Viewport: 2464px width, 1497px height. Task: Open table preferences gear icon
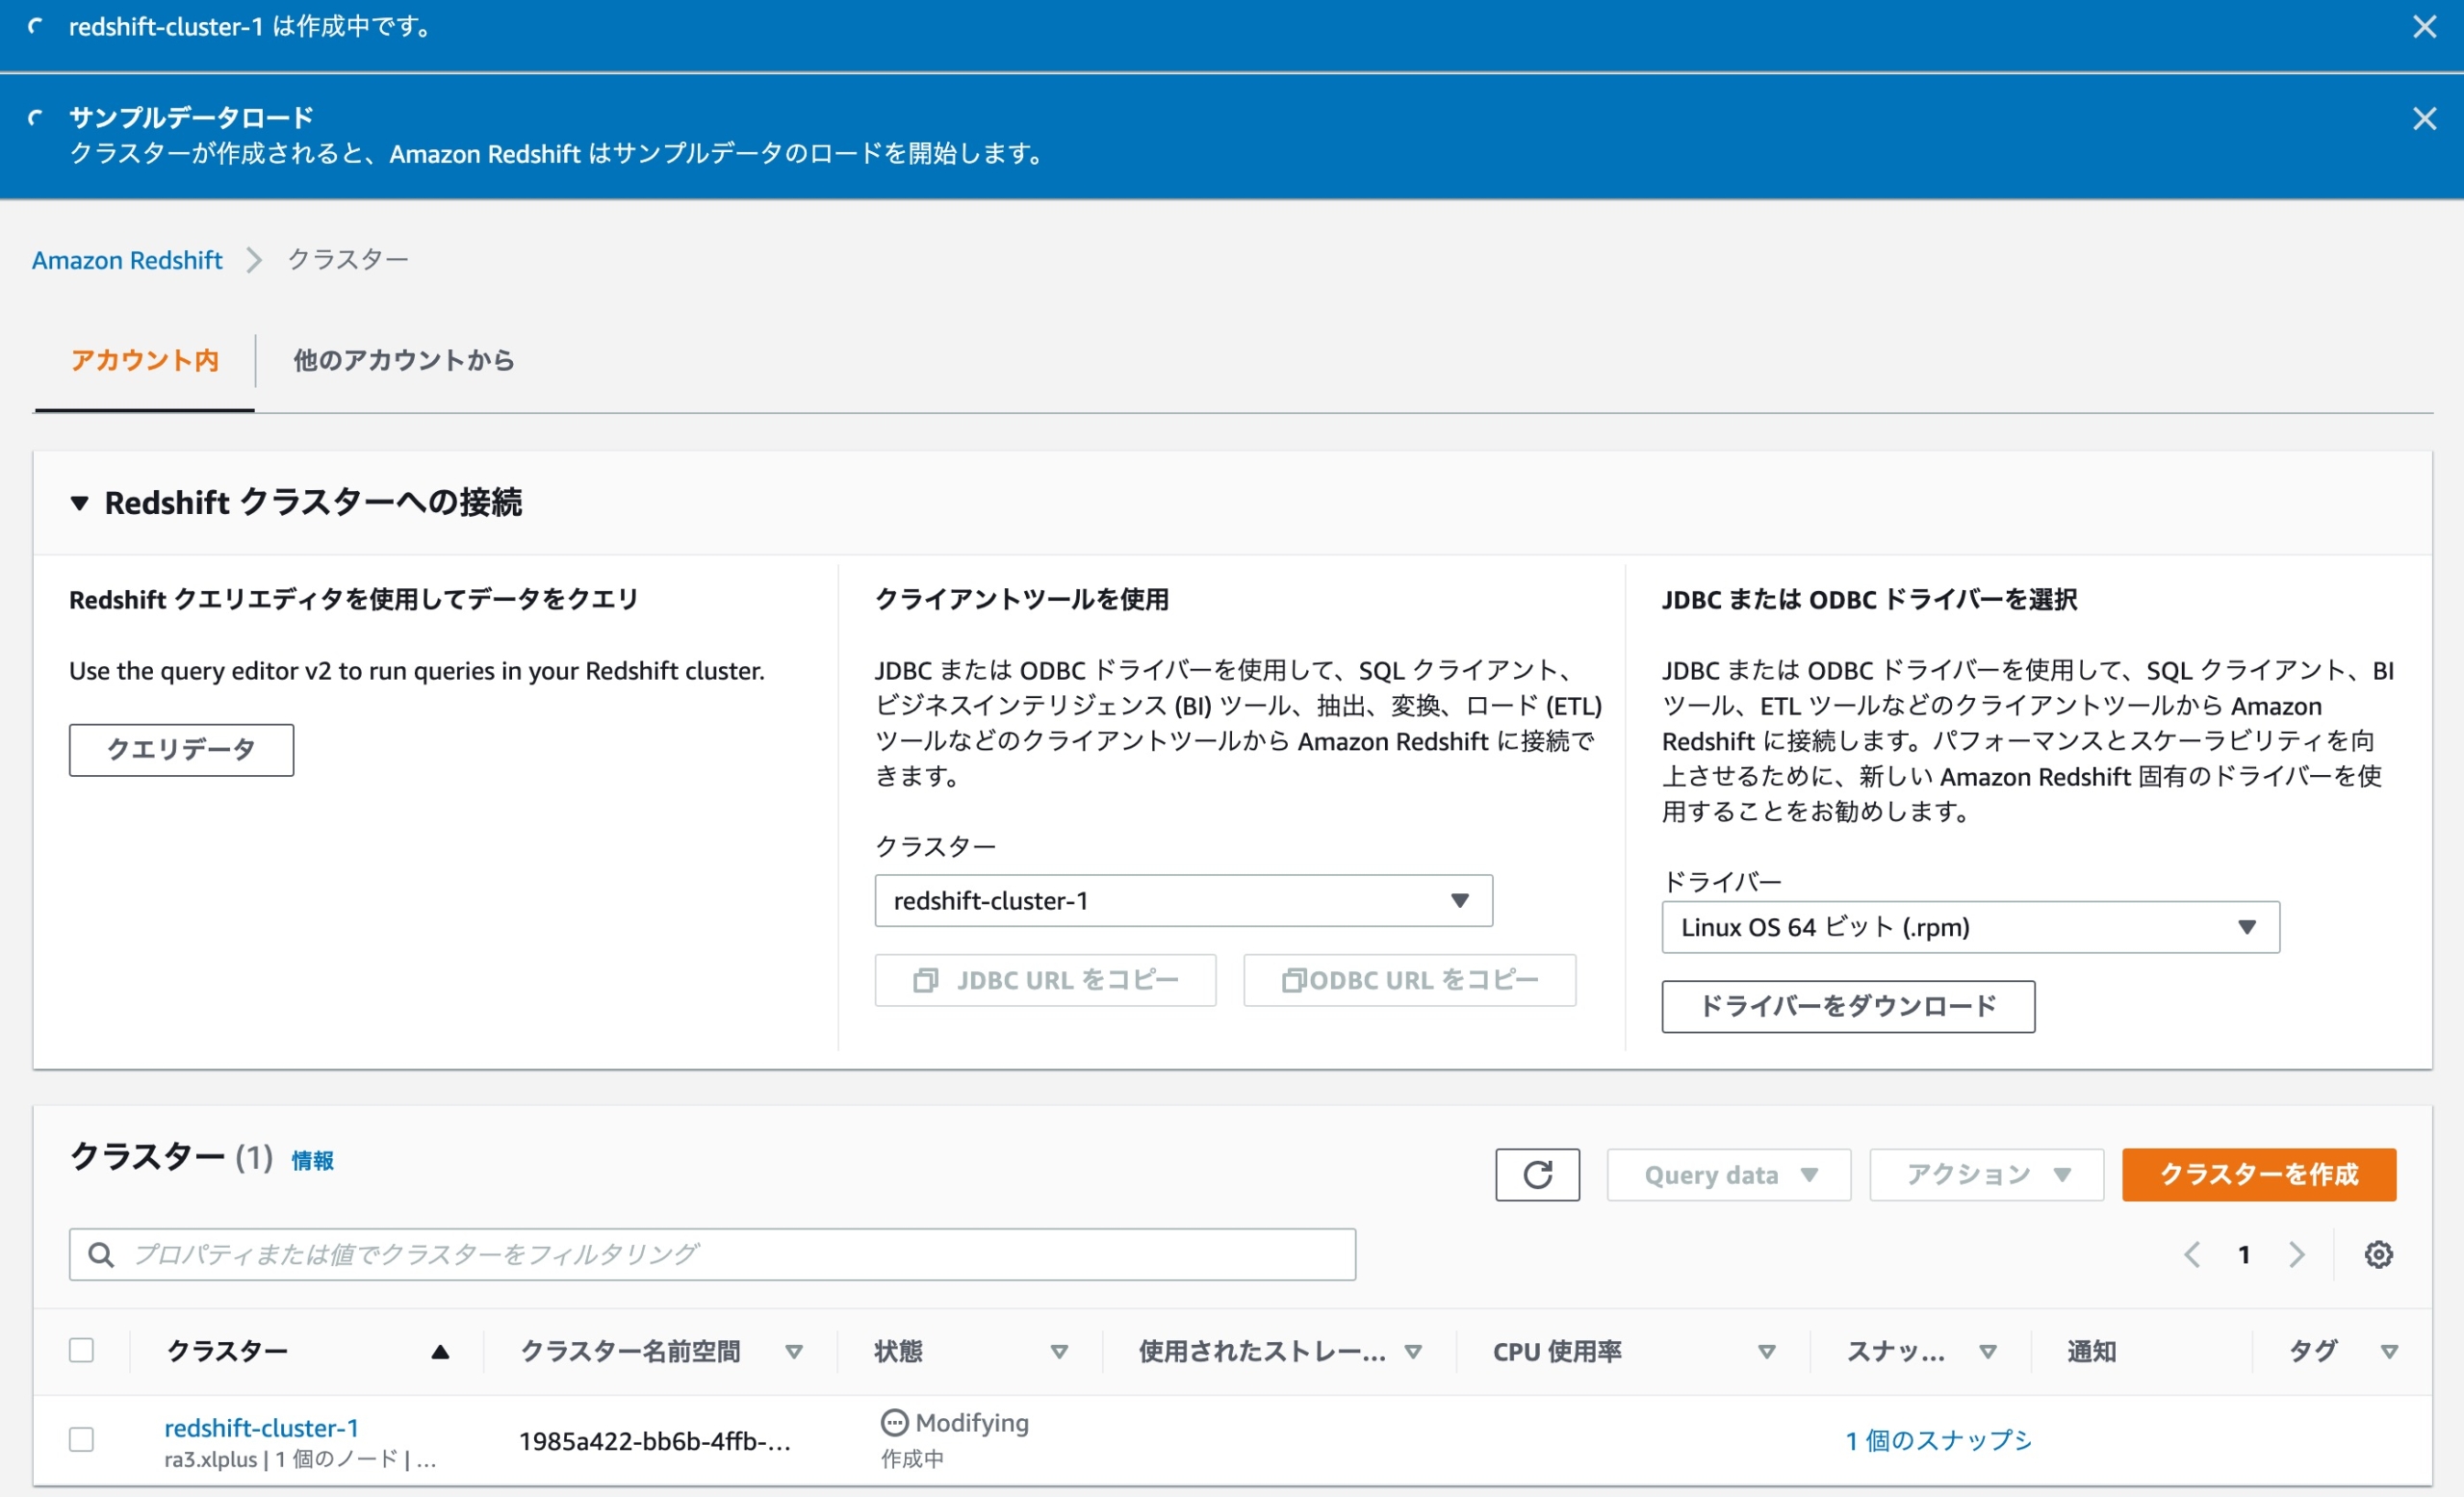(x=2378, y=1254)
